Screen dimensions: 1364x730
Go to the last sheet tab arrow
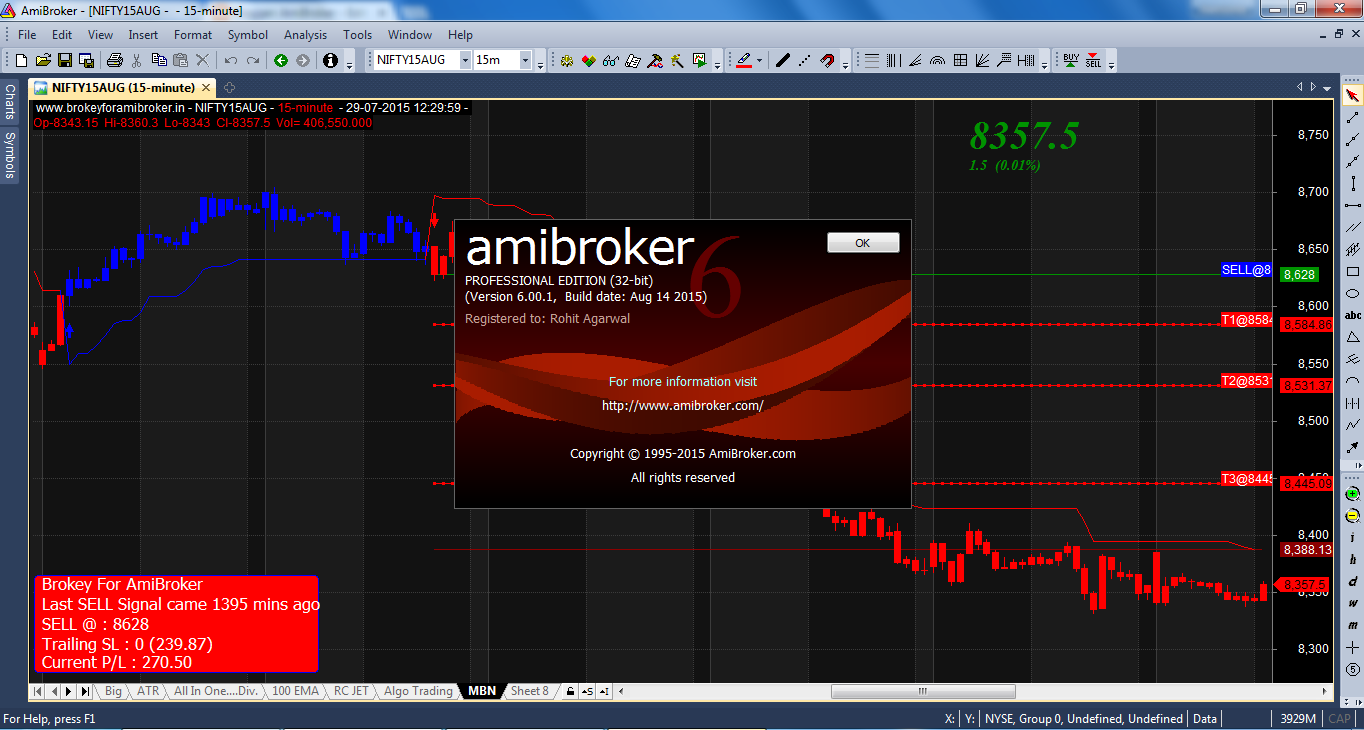[85, 691]
